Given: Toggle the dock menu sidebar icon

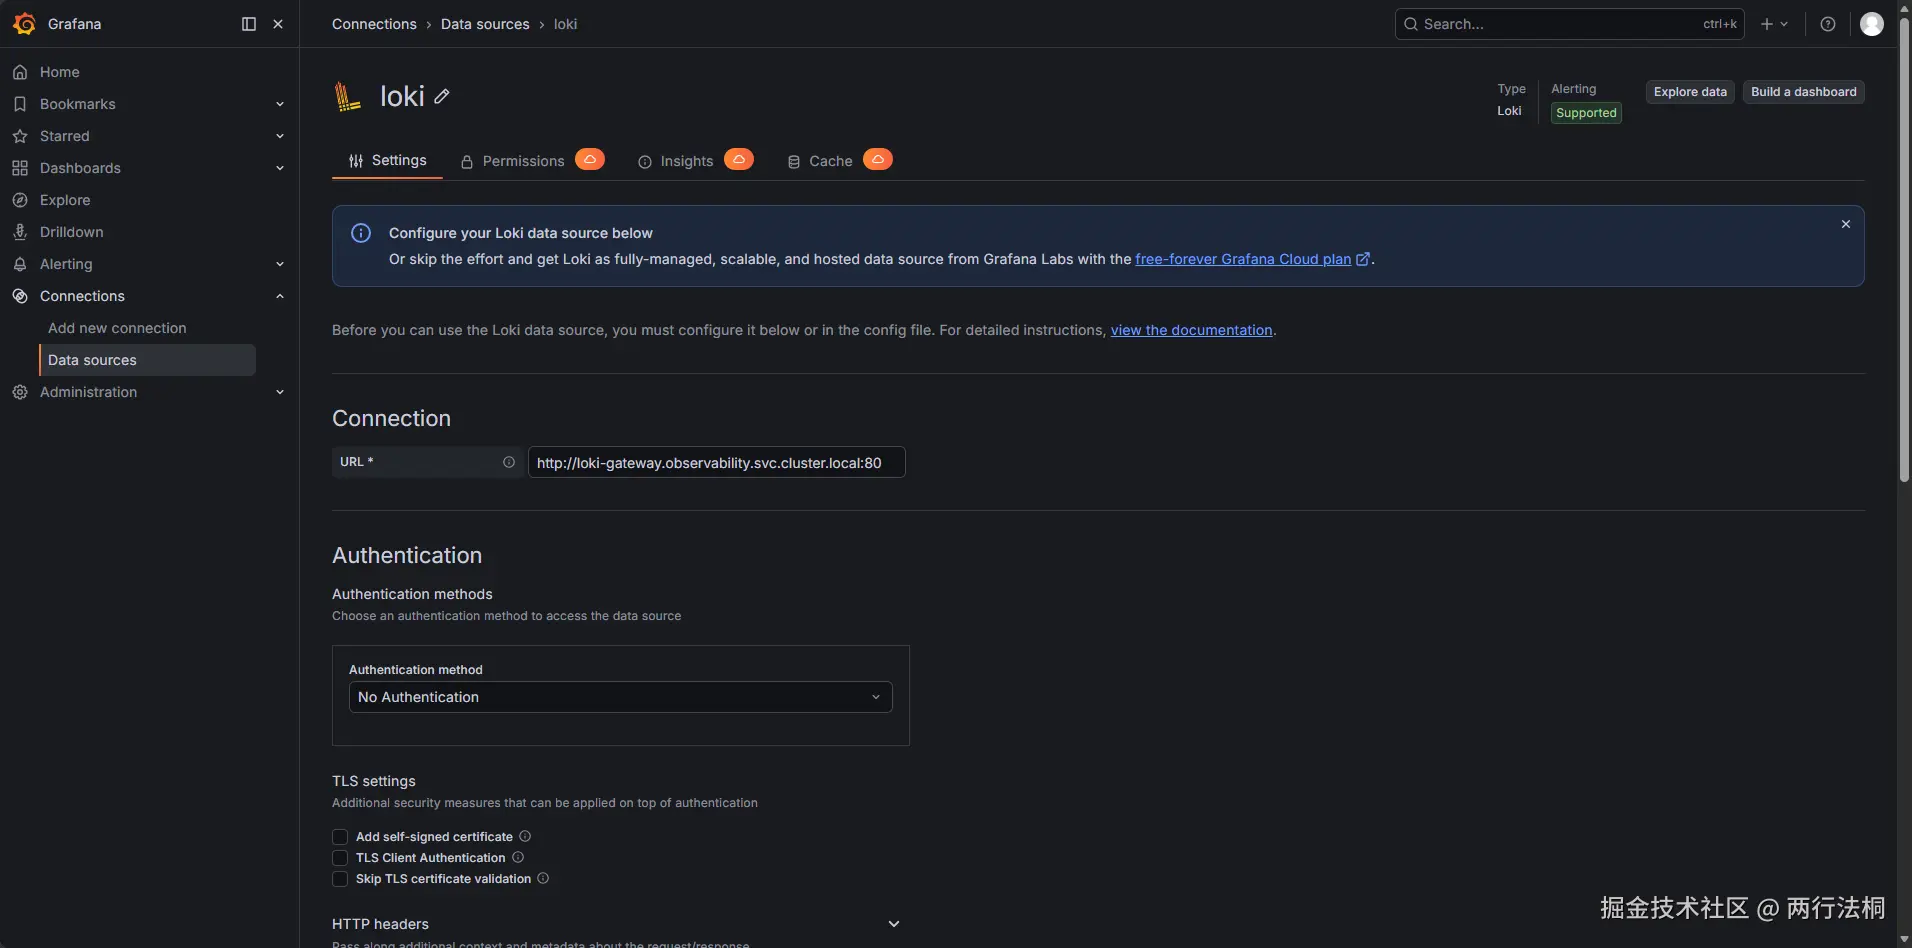Looking at the screenshot, I should (249, 24).
